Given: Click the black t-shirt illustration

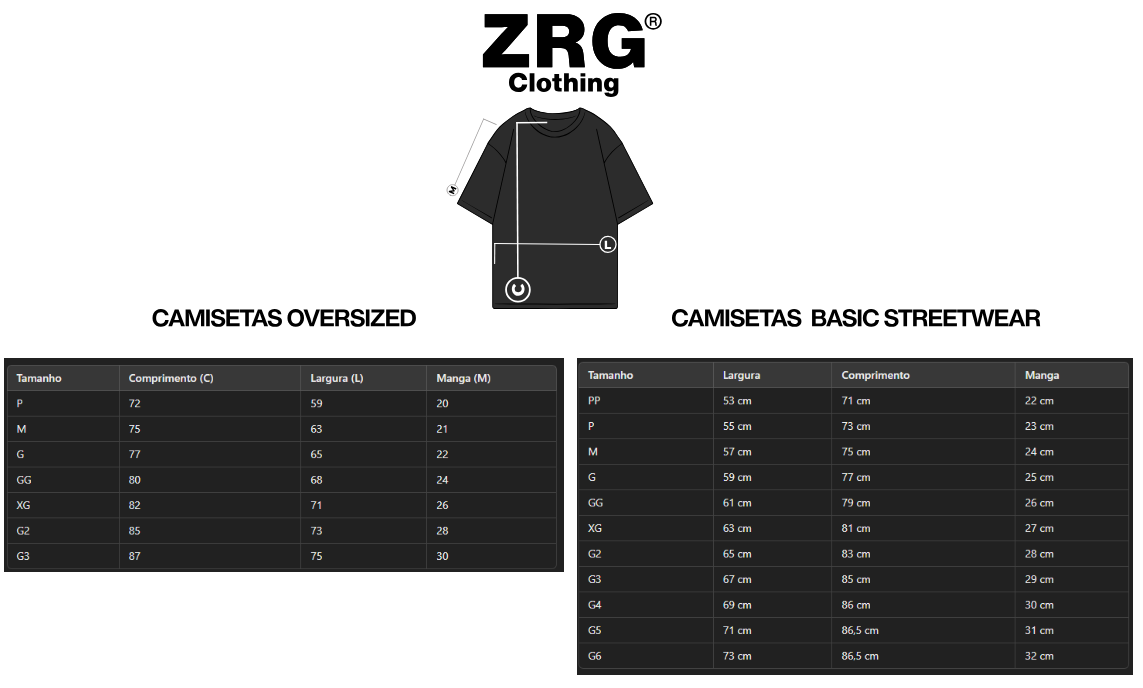Looking at the screenshot, I should click(555, 208).
